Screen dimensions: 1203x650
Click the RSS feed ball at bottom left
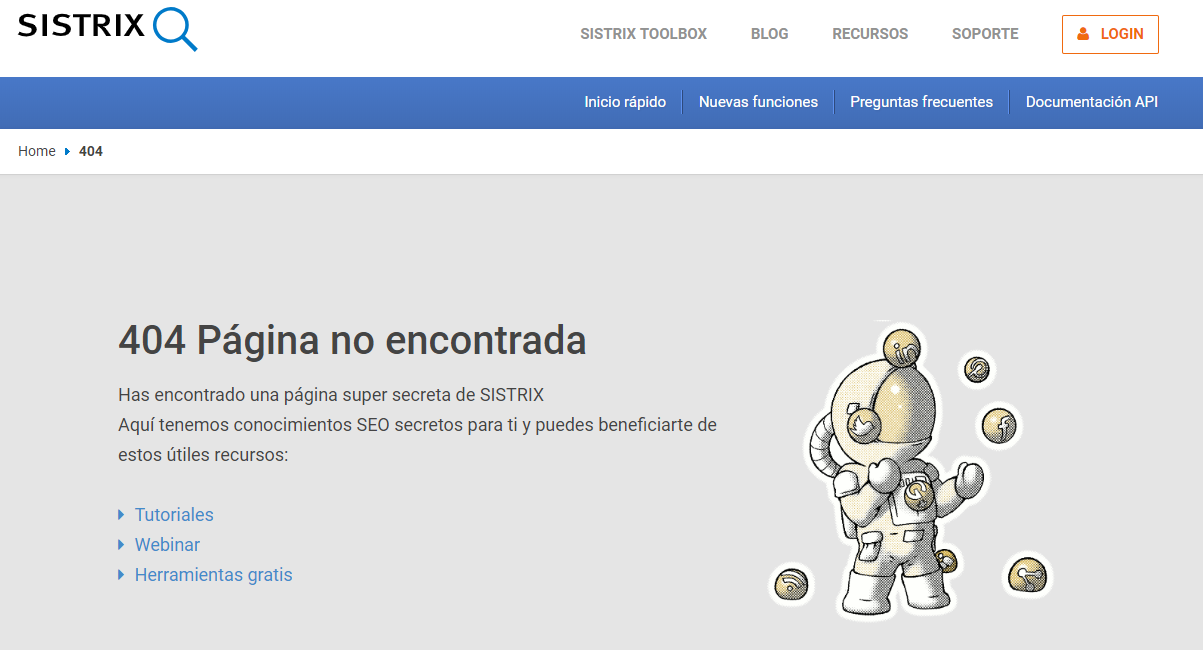791,582
